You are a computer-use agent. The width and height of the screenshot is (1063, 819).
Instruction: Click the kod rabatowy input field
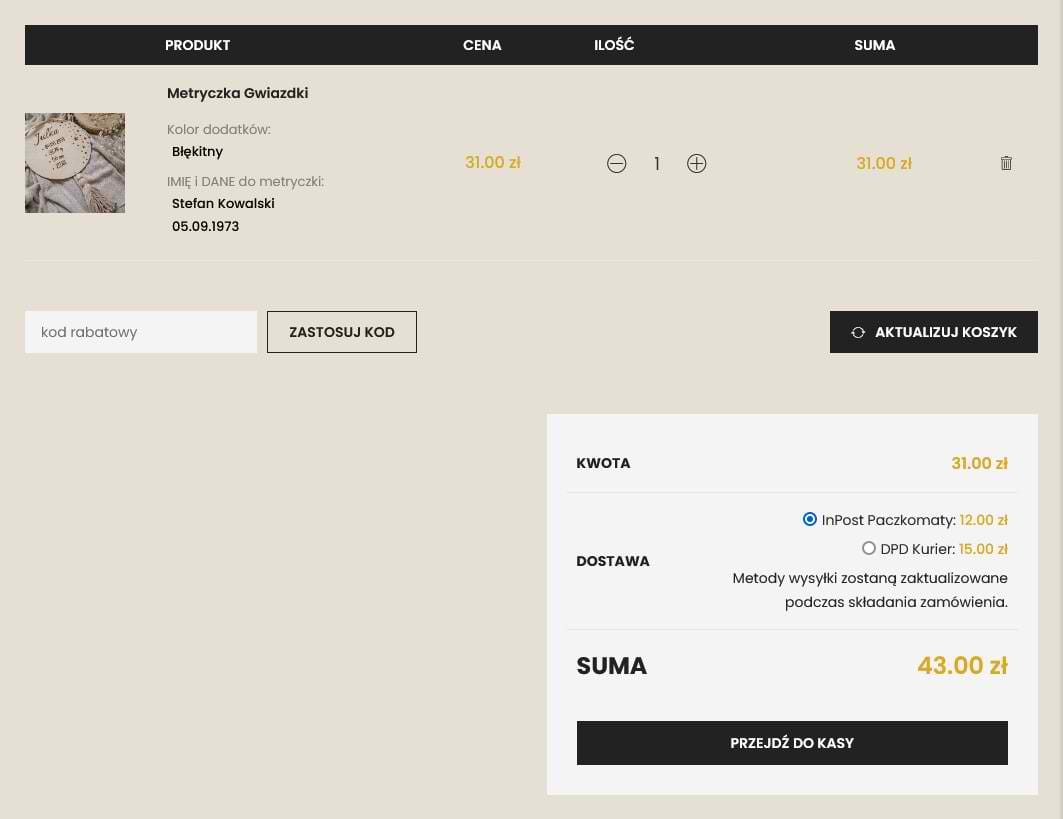(141, 332)
